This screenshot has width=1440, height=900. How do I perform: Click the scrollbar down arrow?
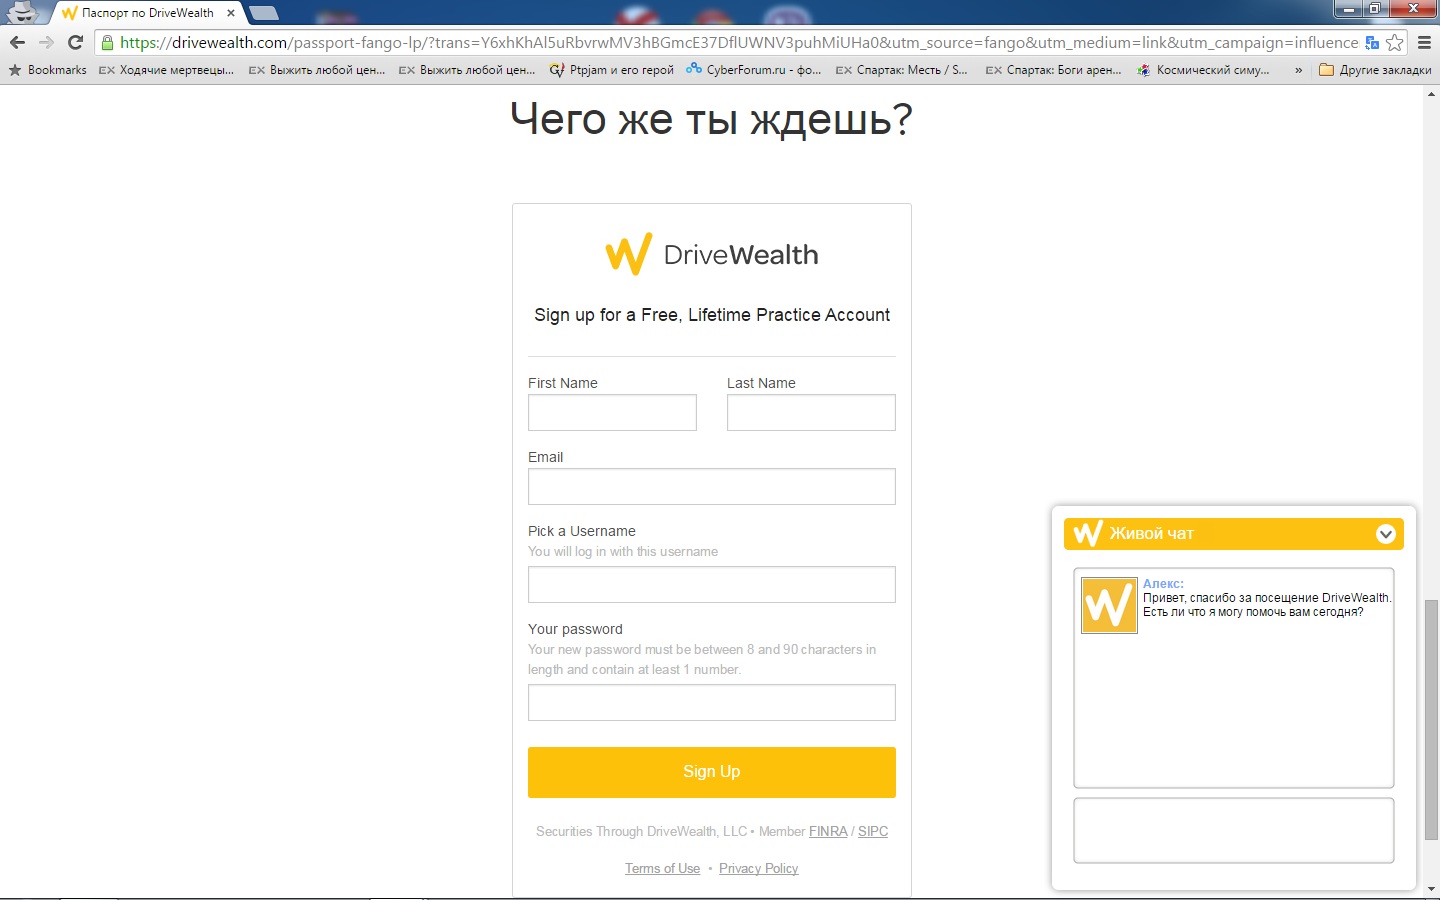tap(1432, 889)
